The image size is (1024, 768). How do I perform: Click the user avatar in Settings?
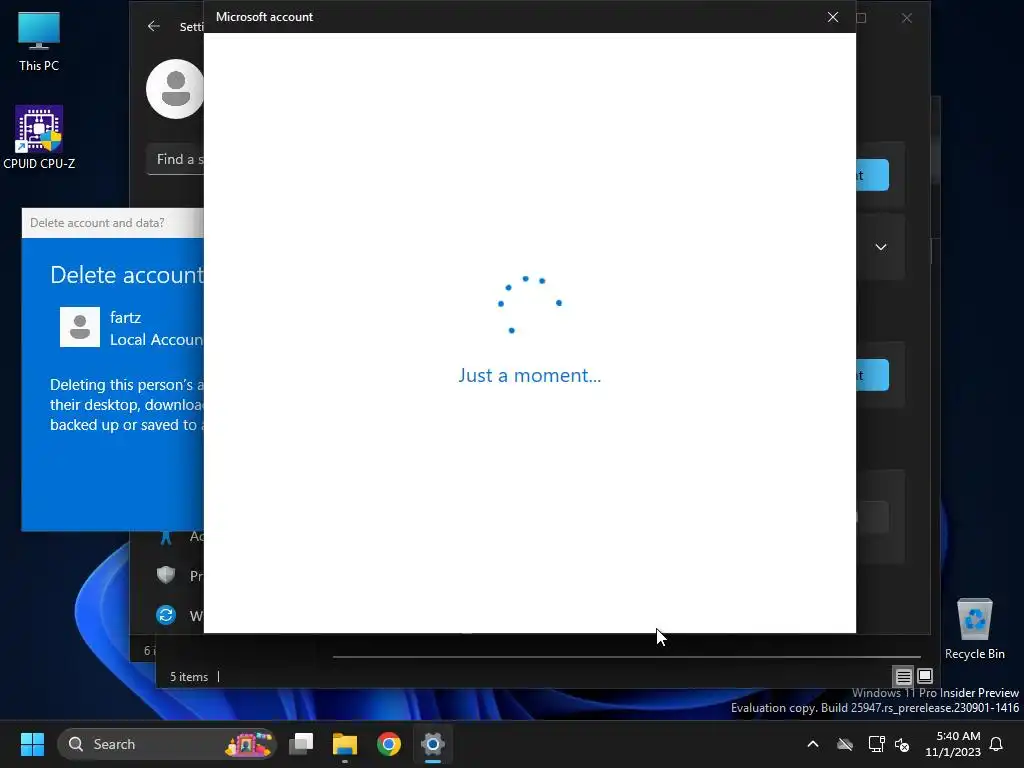pyautogui.click(x=174, y=89)
